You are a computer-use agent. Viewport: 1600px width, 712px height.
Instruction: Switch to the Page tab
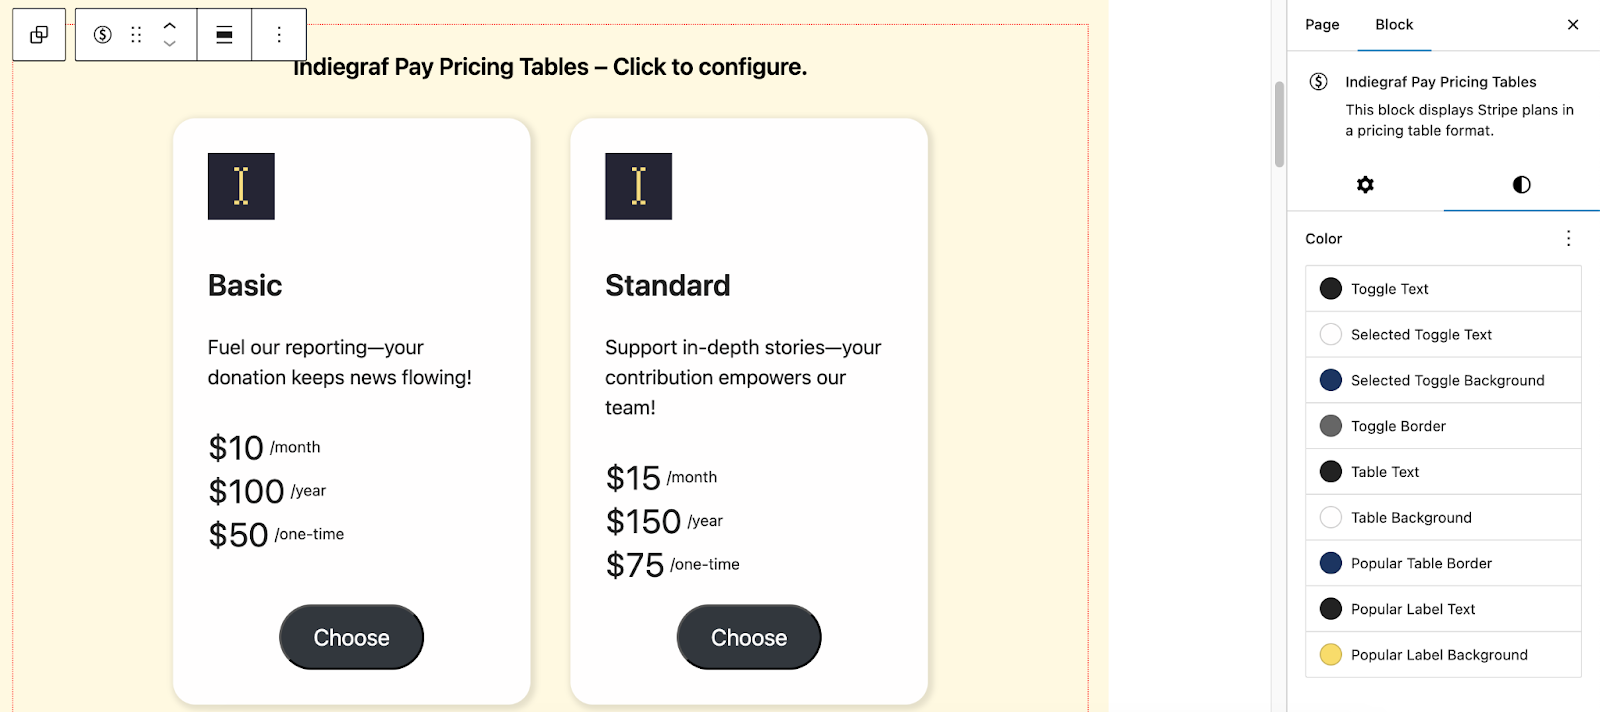point(1322,25)
